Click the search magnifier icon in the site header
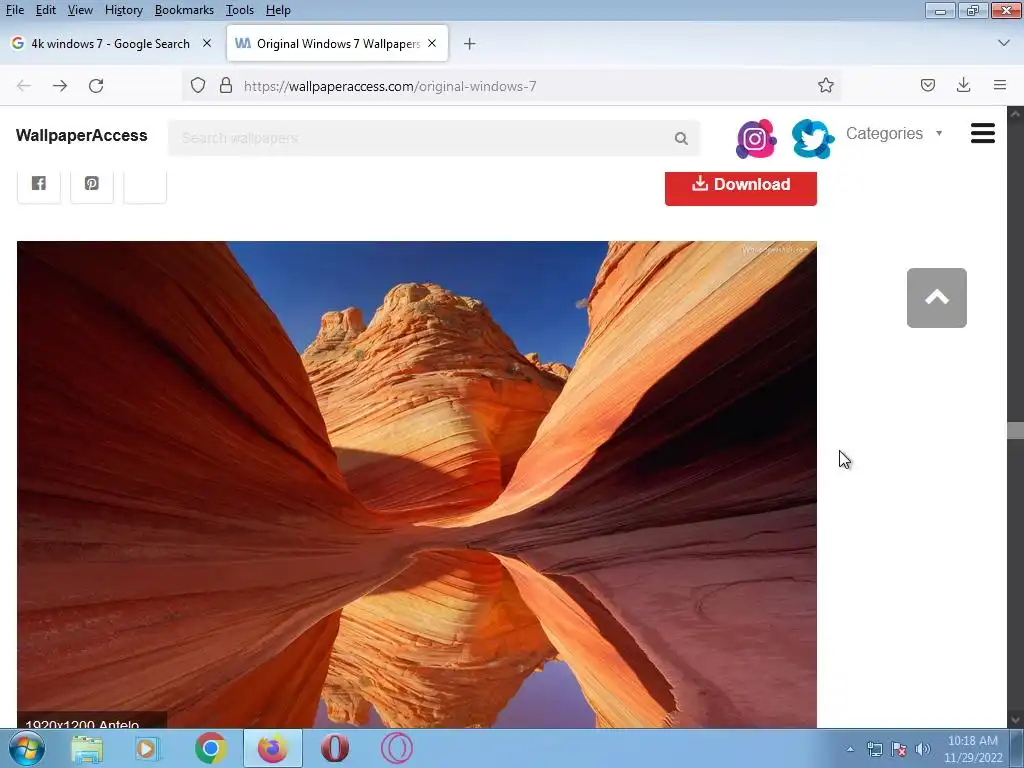 [x=681, y=138]
